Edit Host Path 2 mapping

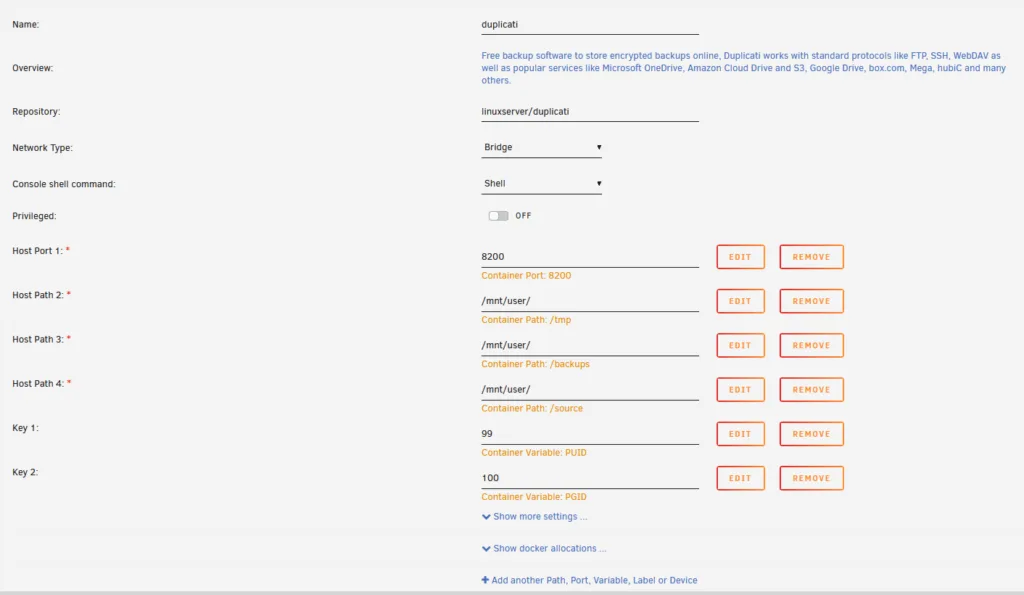click(x=740, y=301)
